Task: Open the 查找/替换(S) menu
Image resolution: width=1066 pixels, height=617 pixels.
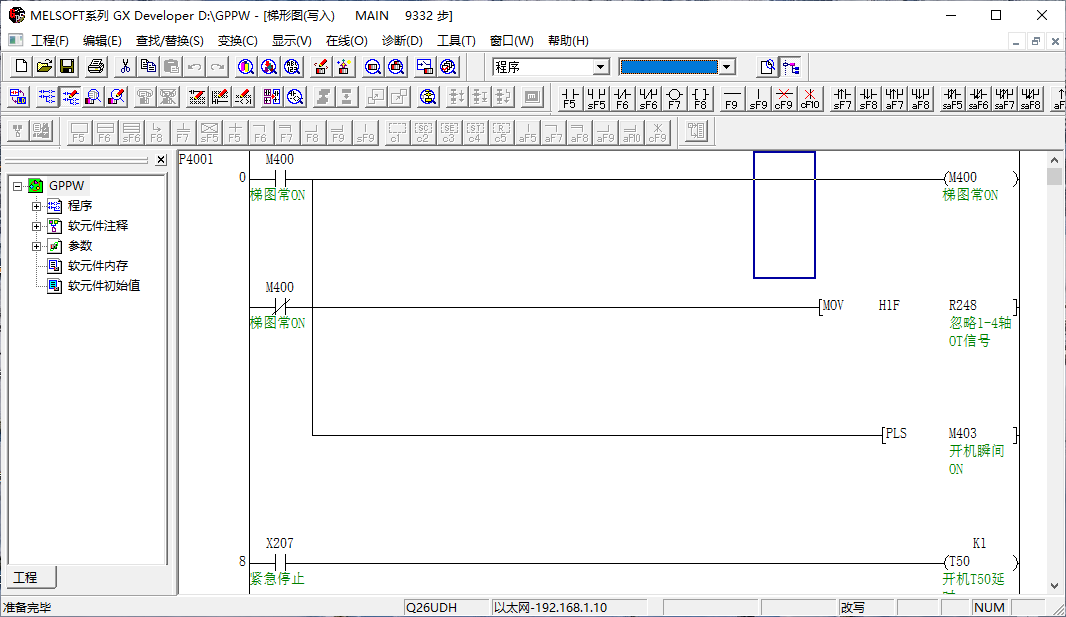Action: coord(169,41)
